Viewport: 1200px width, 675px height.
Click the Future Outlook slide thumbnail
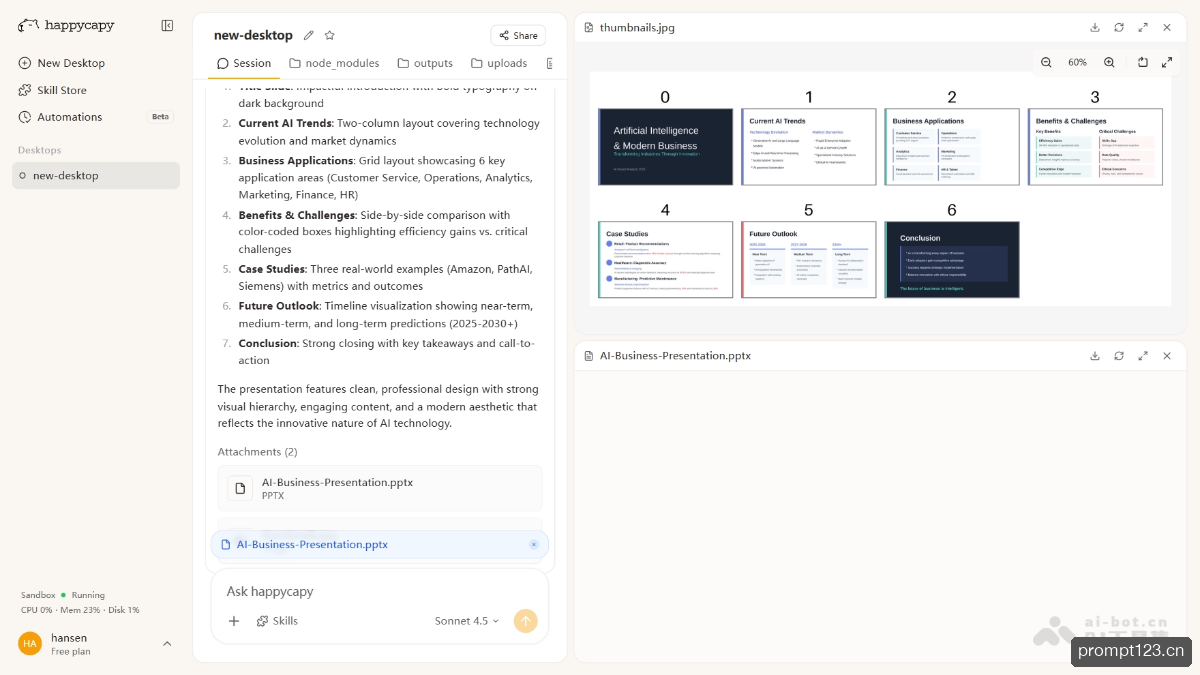tap(808, 259)
